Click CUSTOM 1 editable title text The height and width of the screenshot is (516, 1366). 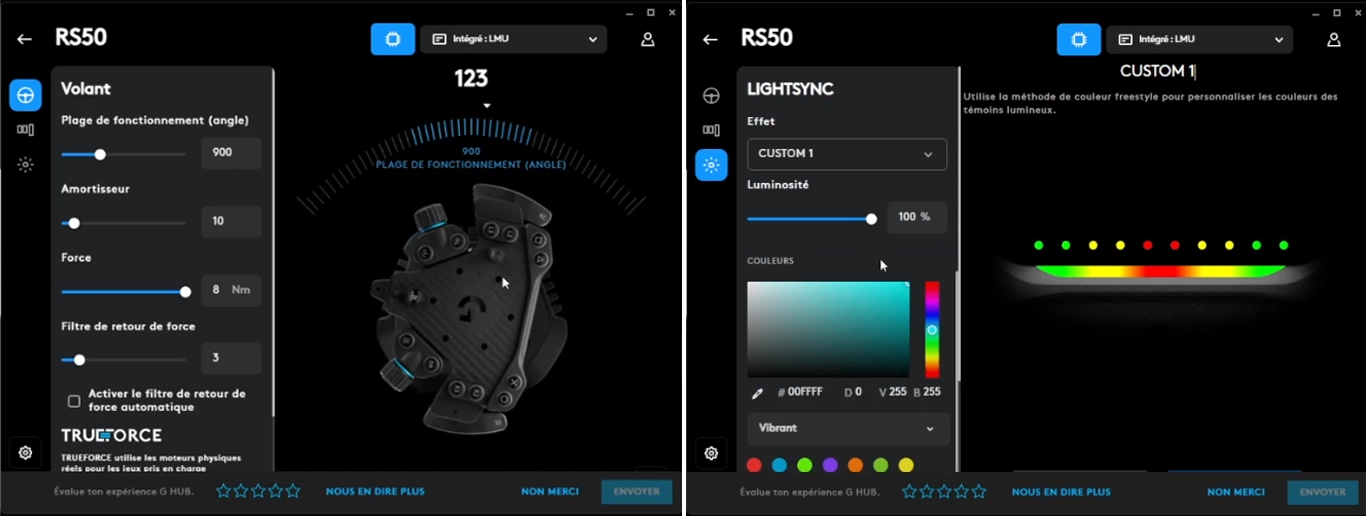tap(1158, 71)
